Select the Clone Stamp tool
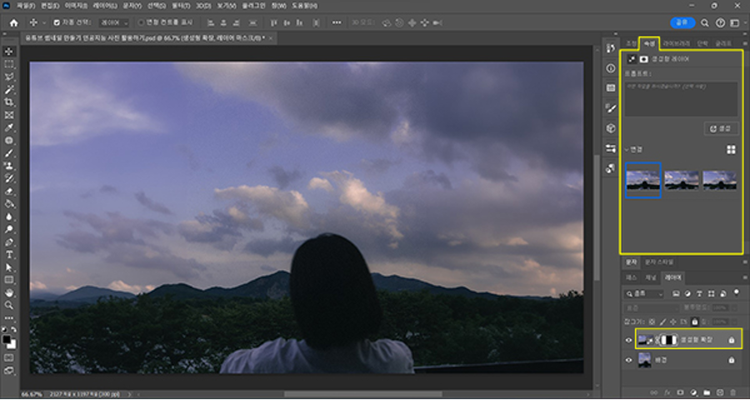Image resolution: width=750 pixels, height=400 pixels. pos(9,166)
